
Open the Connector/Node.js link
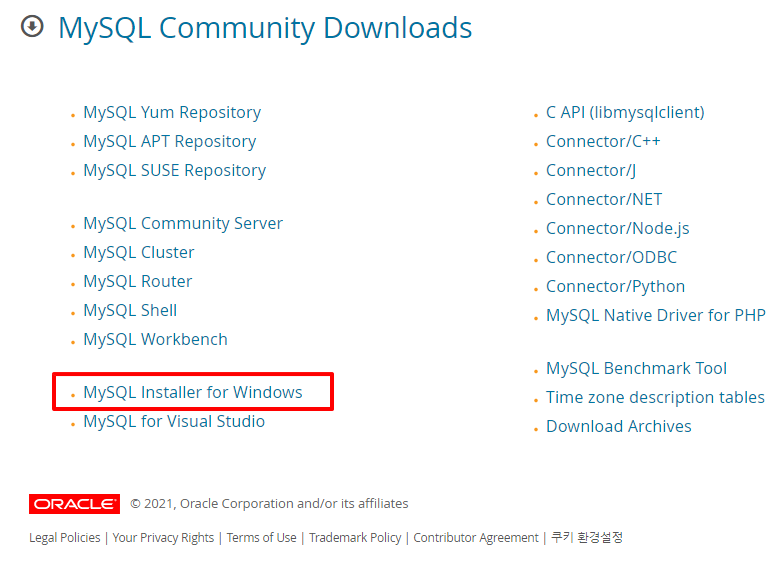click(x=618, y=228)
